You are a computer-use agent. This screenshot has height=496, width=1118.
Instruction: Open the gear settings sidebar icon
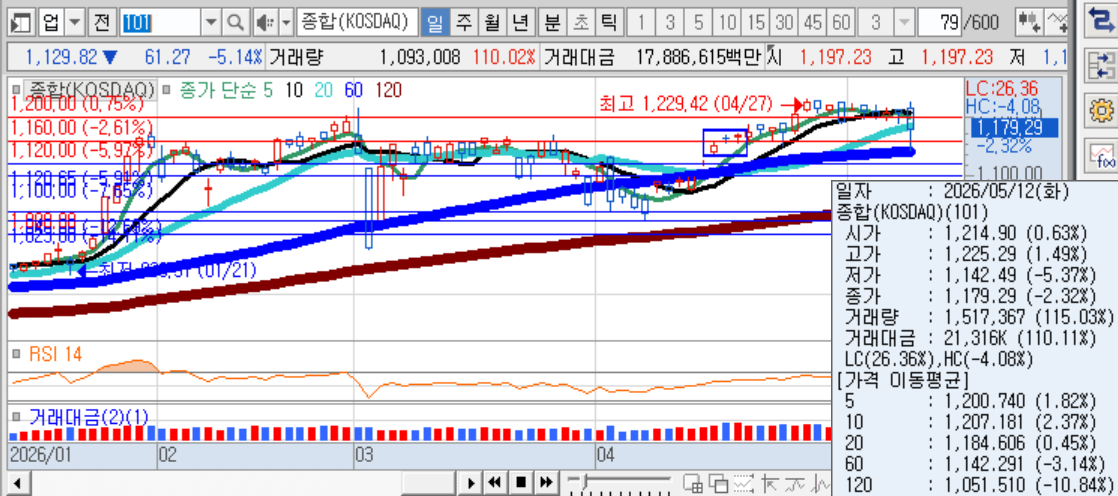(x=1102, y=111)
